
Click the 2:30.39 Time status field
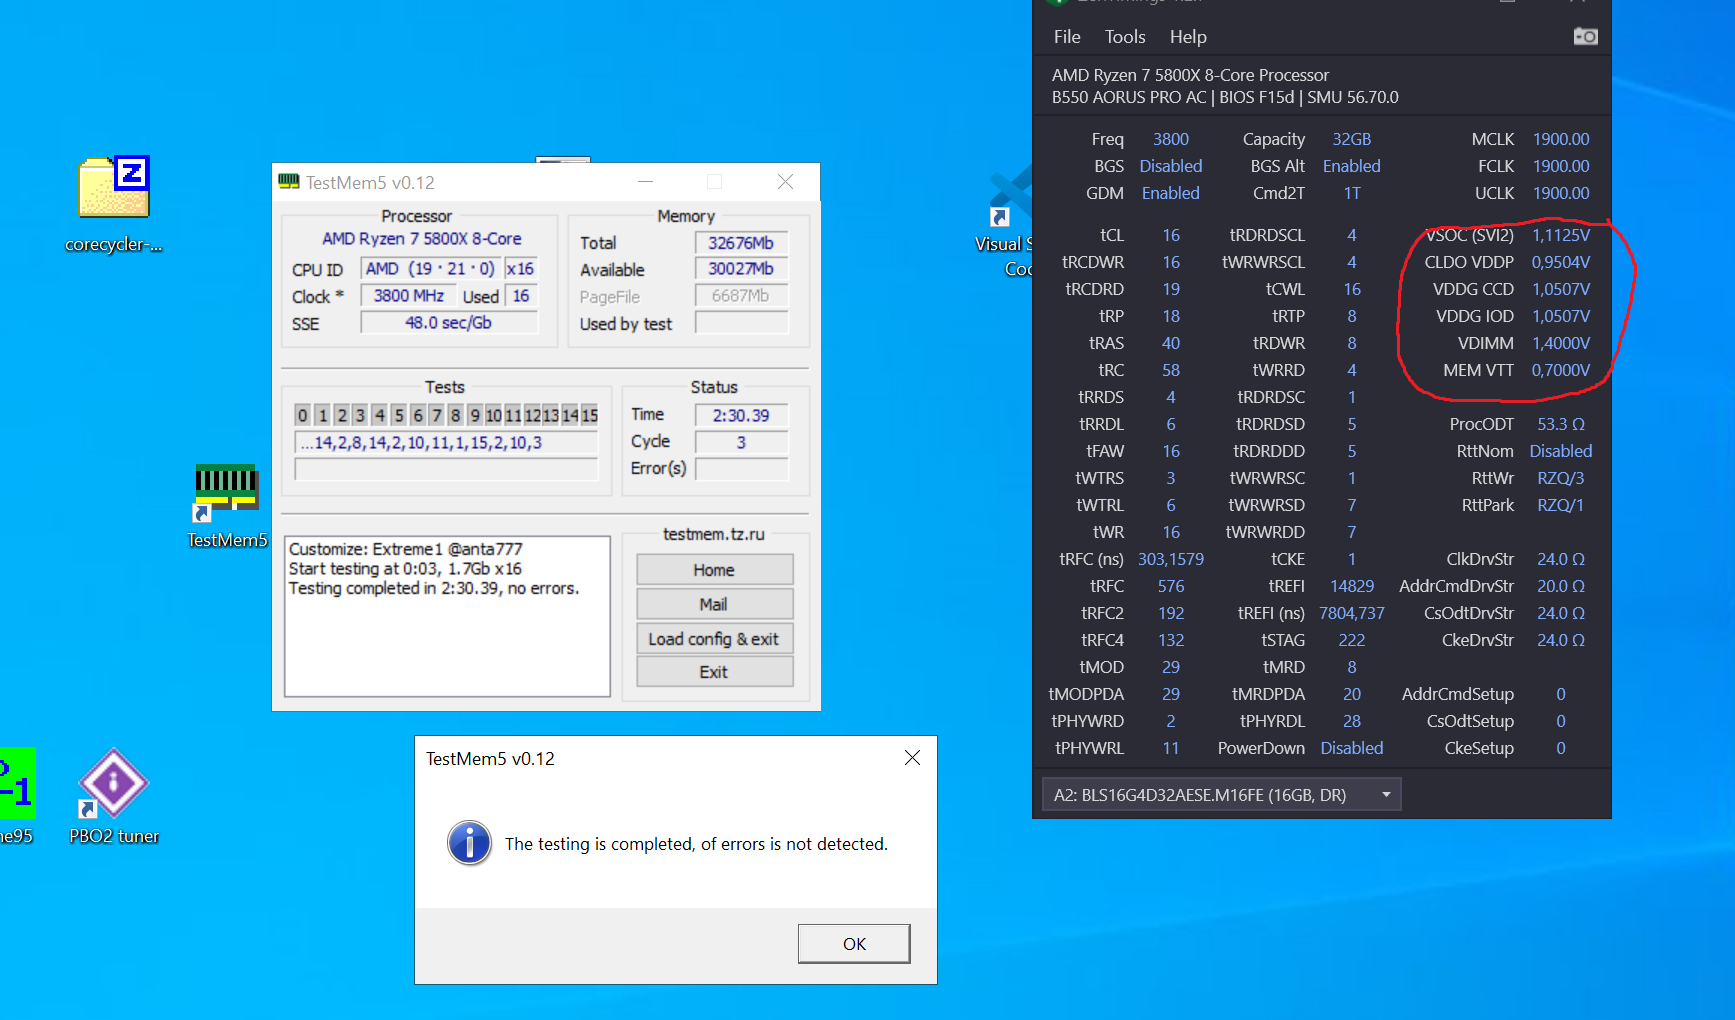(x=741, y=415)
